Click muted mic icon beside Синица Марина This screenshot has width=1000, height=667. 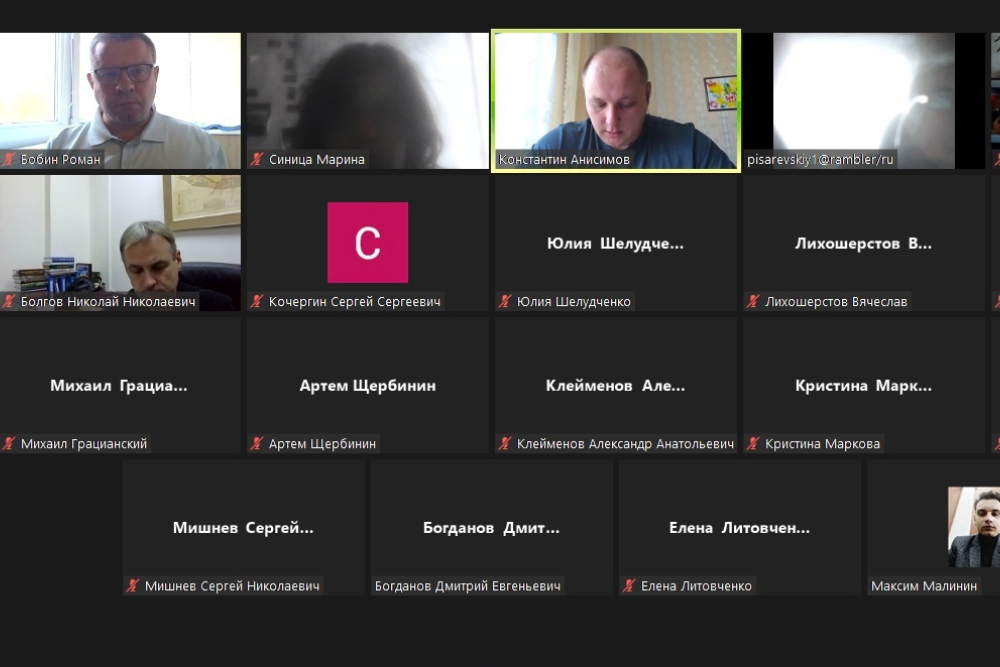pos(257,159)
